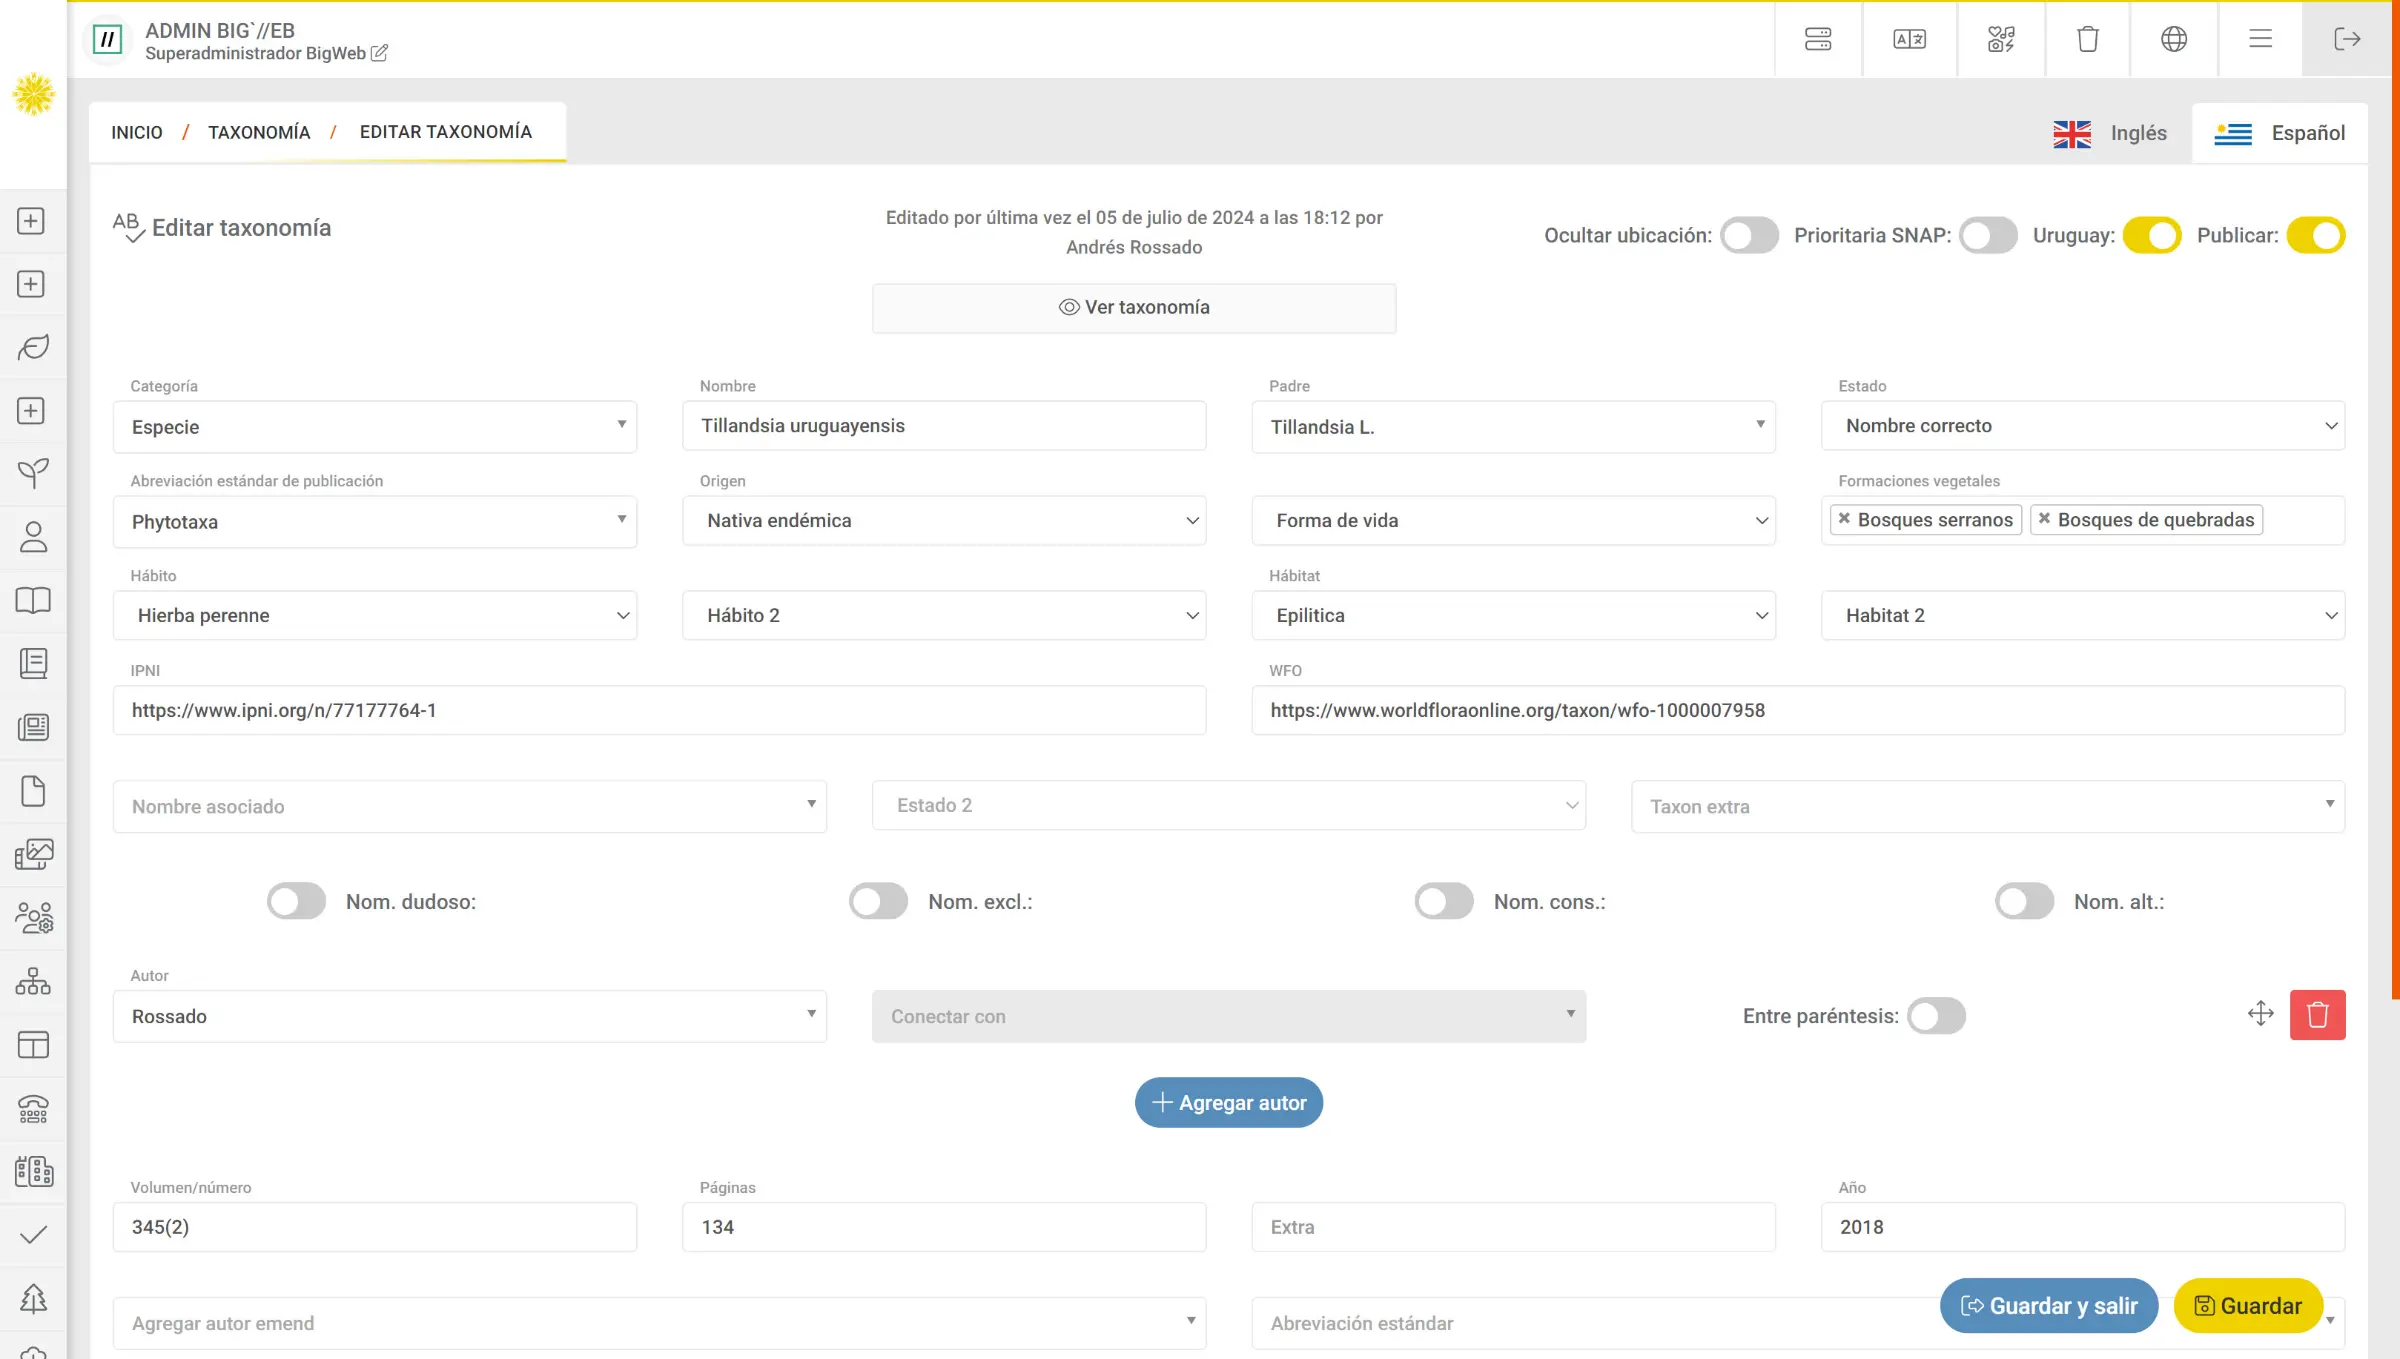This screenshot has width=2400, height=1359.
Task: Expand the Origen dropdown
Action: pos(944,520)
